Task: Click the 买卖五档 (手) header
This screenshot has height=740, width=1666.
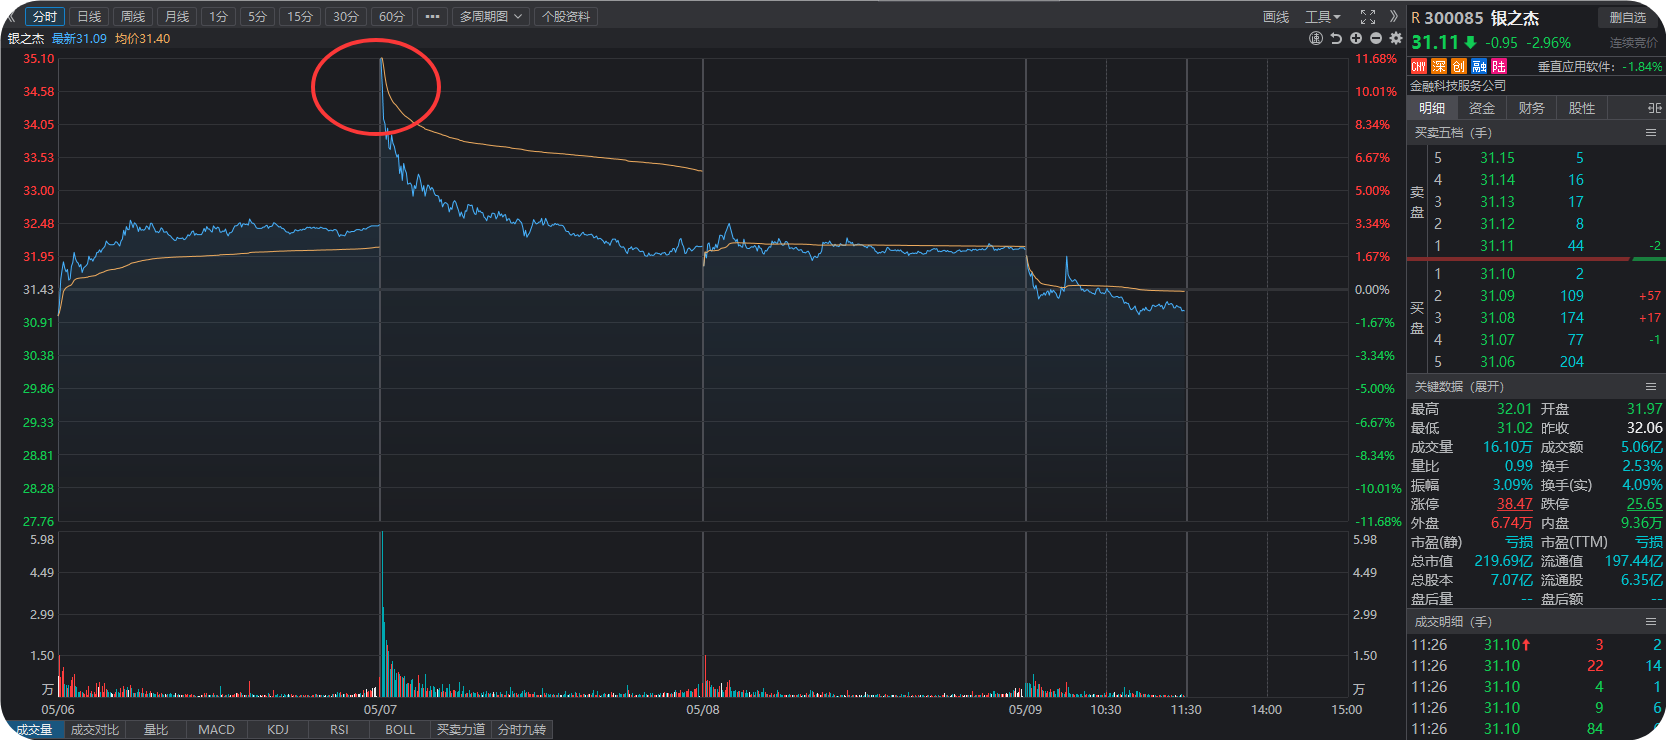Action: (1452, 132)
